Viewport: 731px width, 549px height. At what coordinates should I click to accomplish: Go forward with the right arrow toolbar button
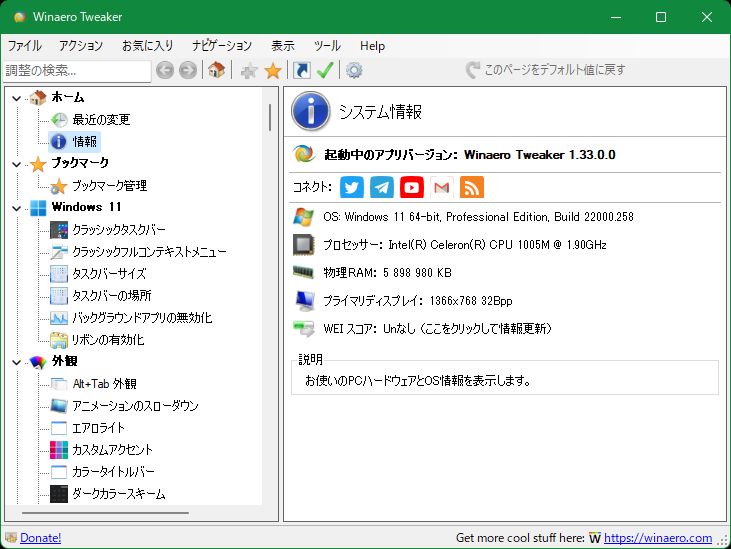tap(188, 70)
